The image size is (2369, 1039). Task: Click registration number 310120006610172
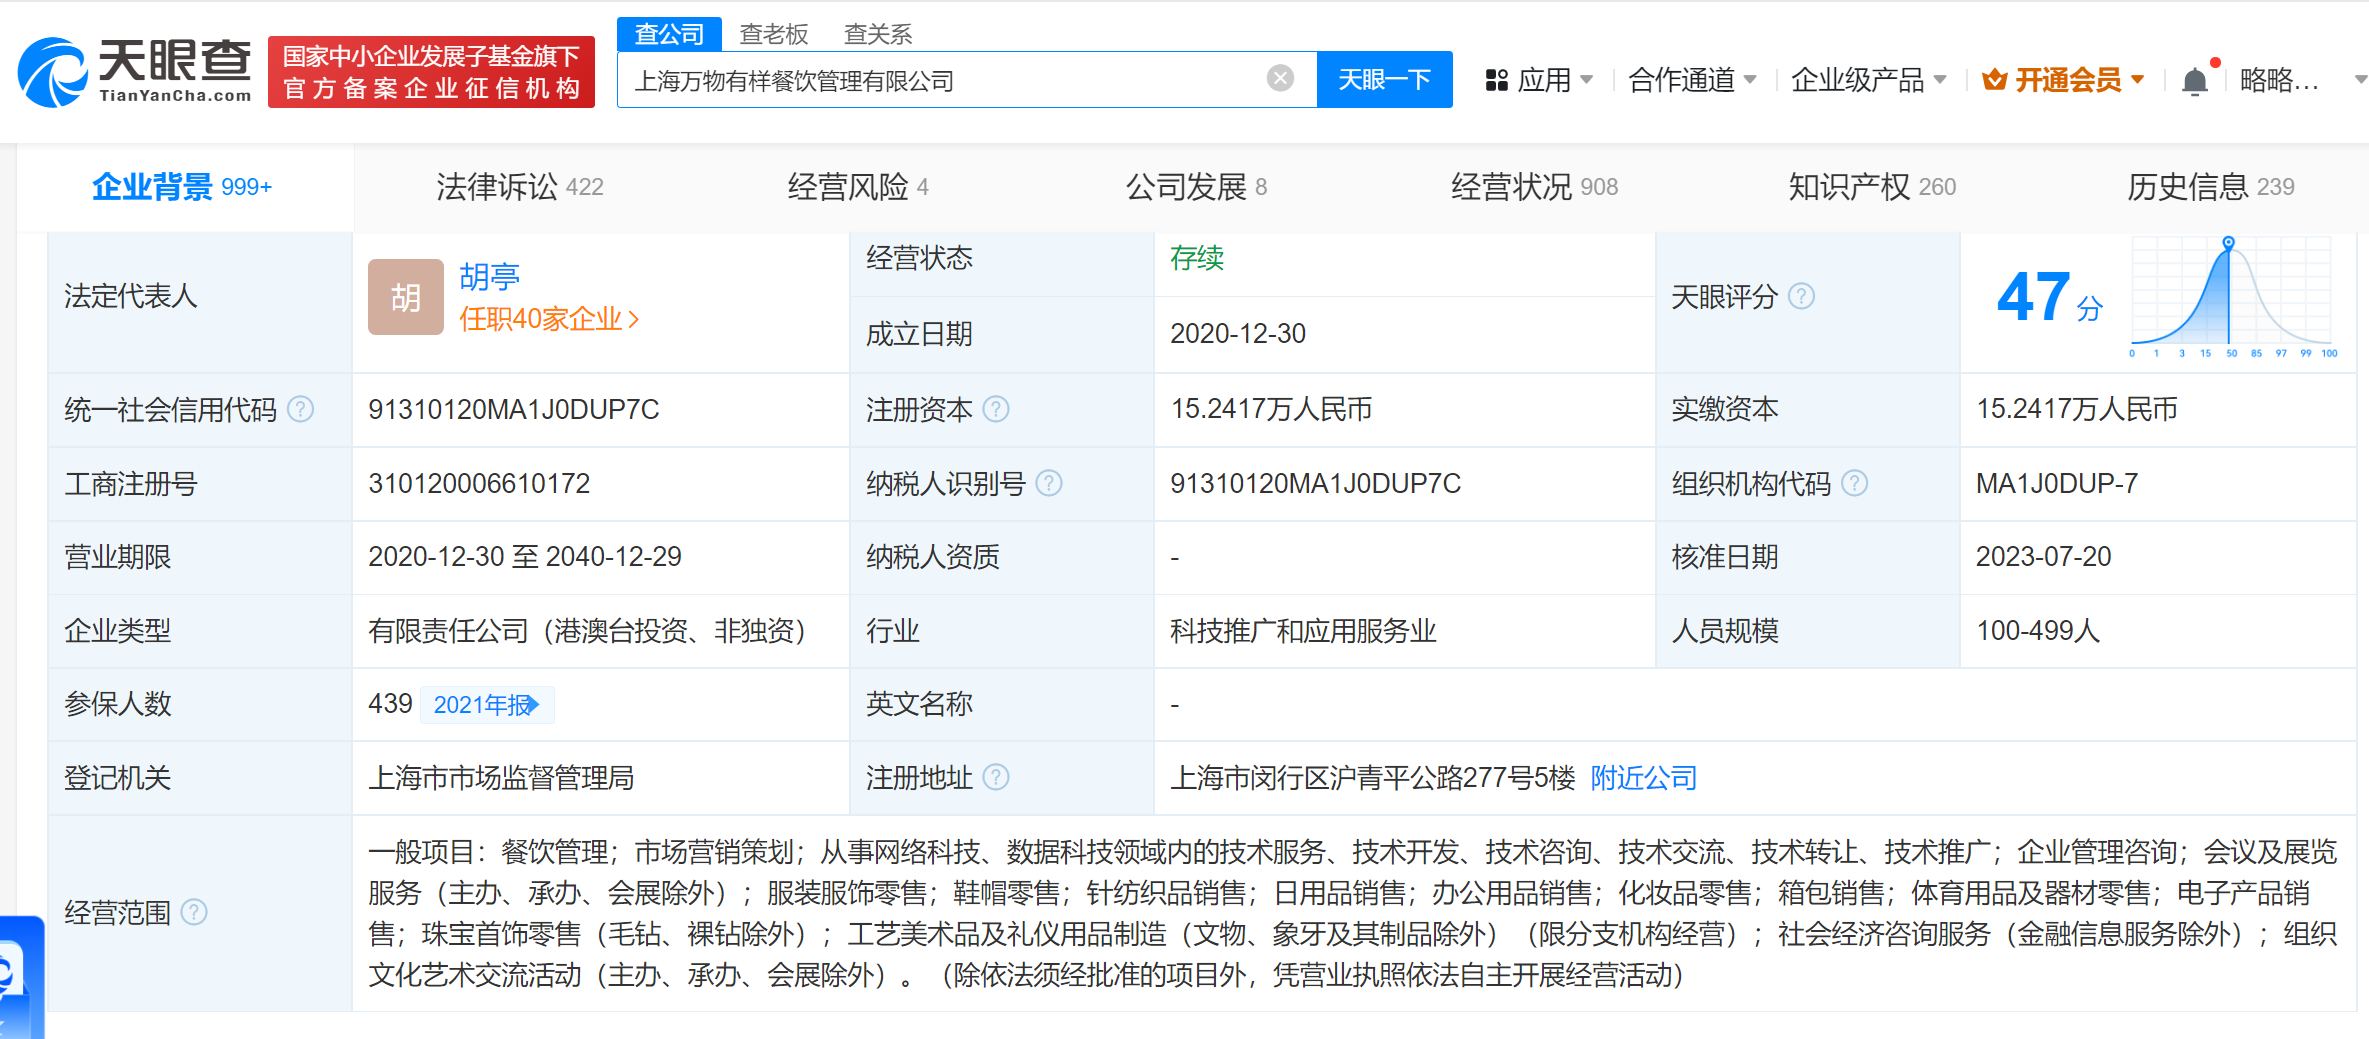(x=479, y=483)
